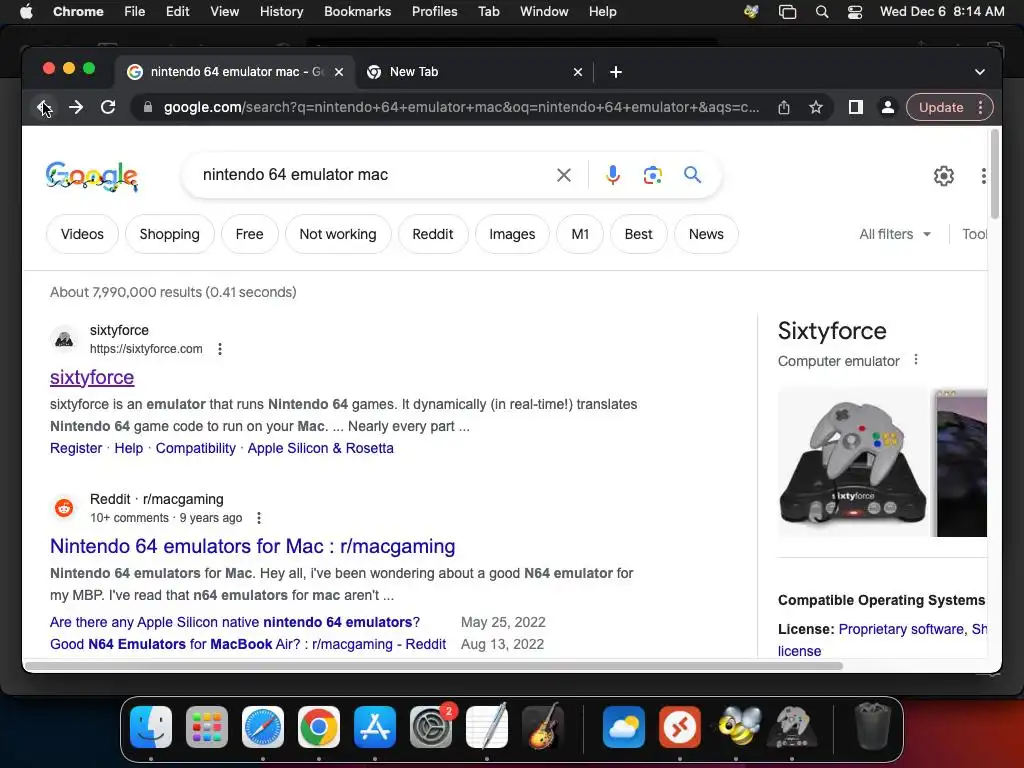1024x768 pixels.
Task: Launch Safari from the Dock
Action: tap(263, 727)
